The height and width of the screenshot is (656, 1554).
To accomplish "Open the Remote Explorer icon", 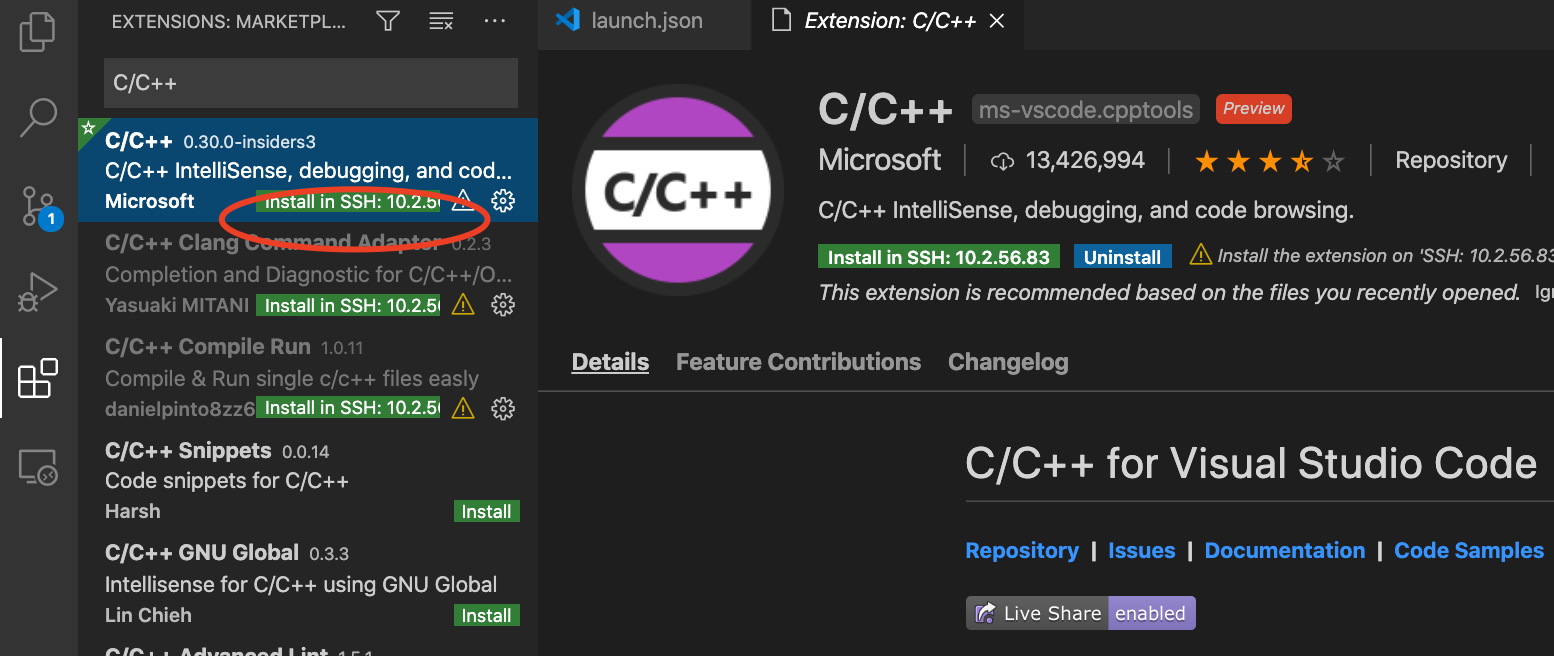I will click(x=38, y=467).
